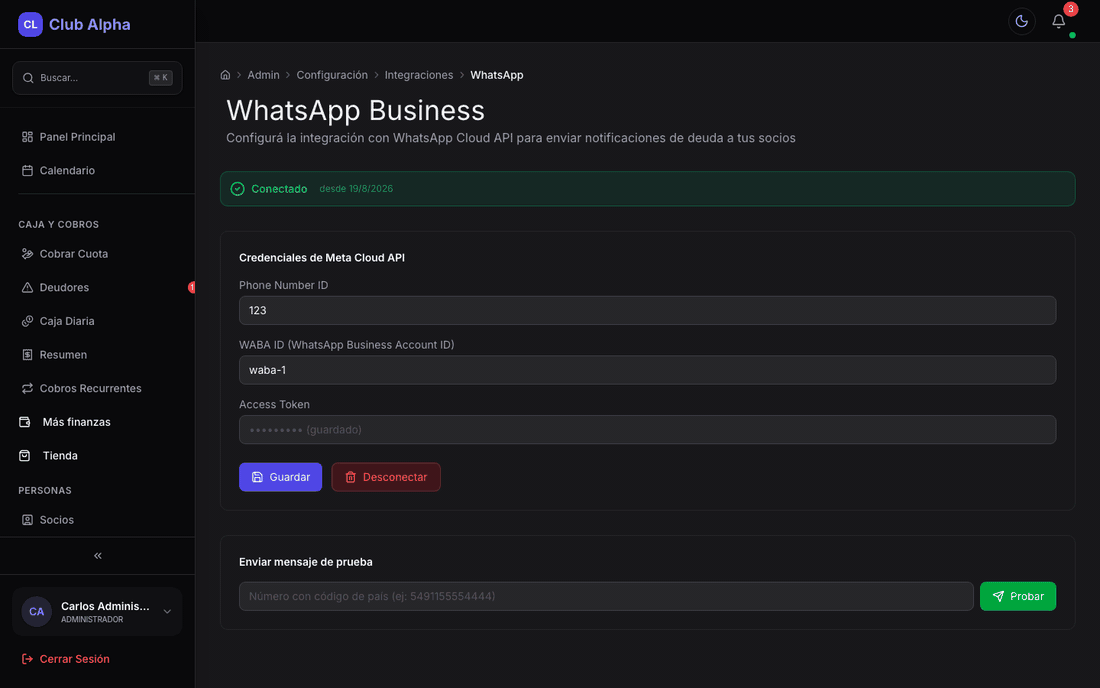Focus the Phone Number ID field
1100x688 pixels.
[648, 310]
